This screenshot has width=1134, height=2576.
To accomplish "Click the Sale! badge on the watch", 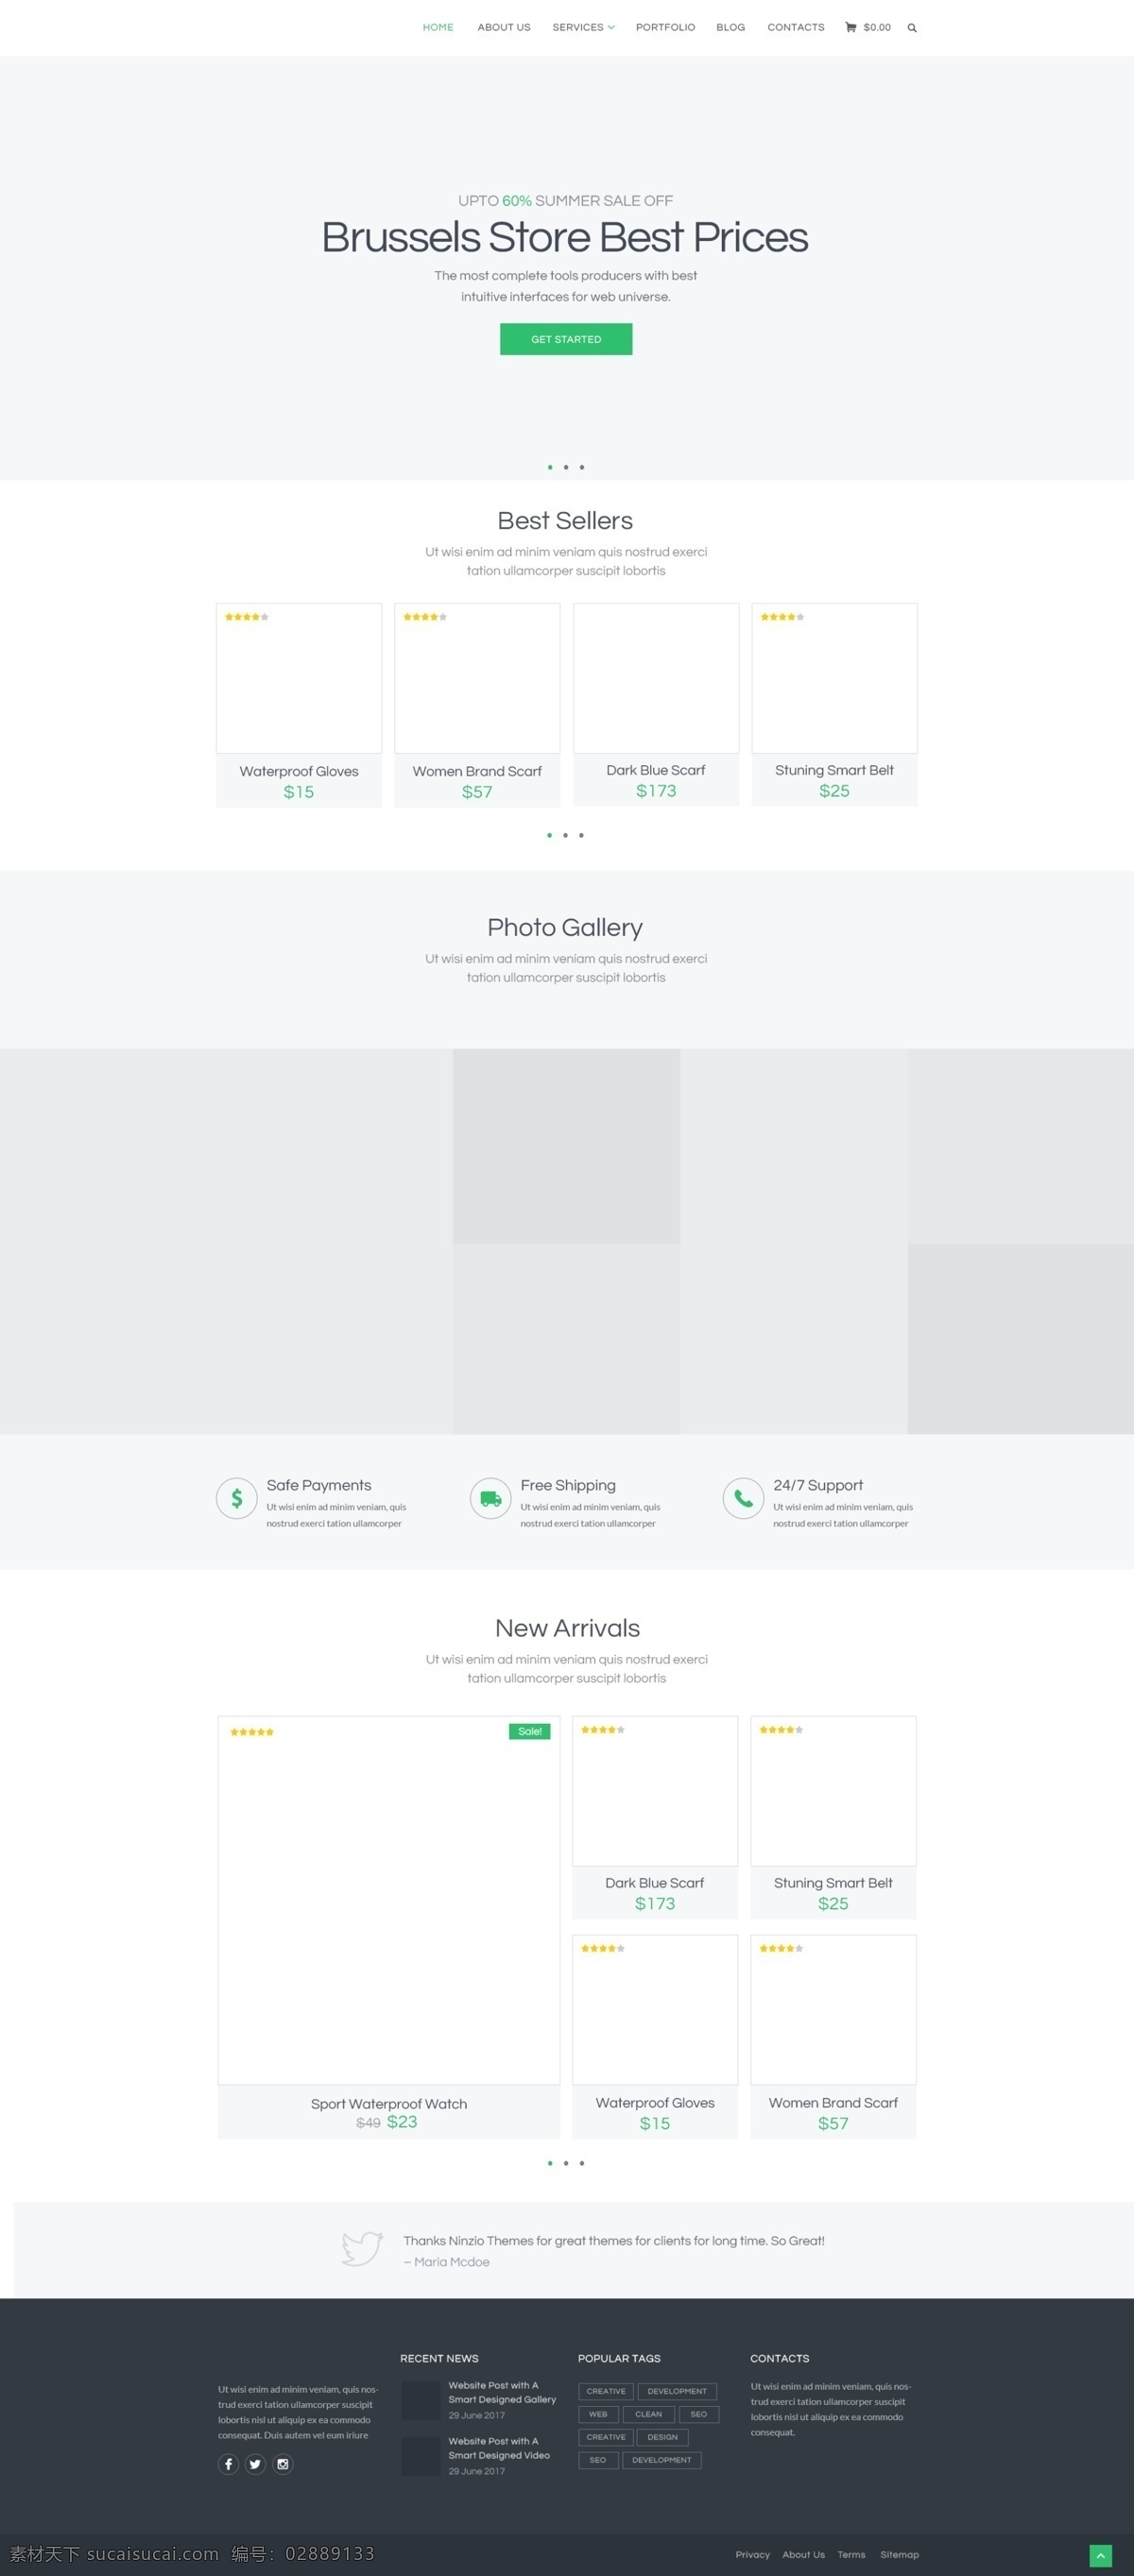I will click(x=530, y=1731).
